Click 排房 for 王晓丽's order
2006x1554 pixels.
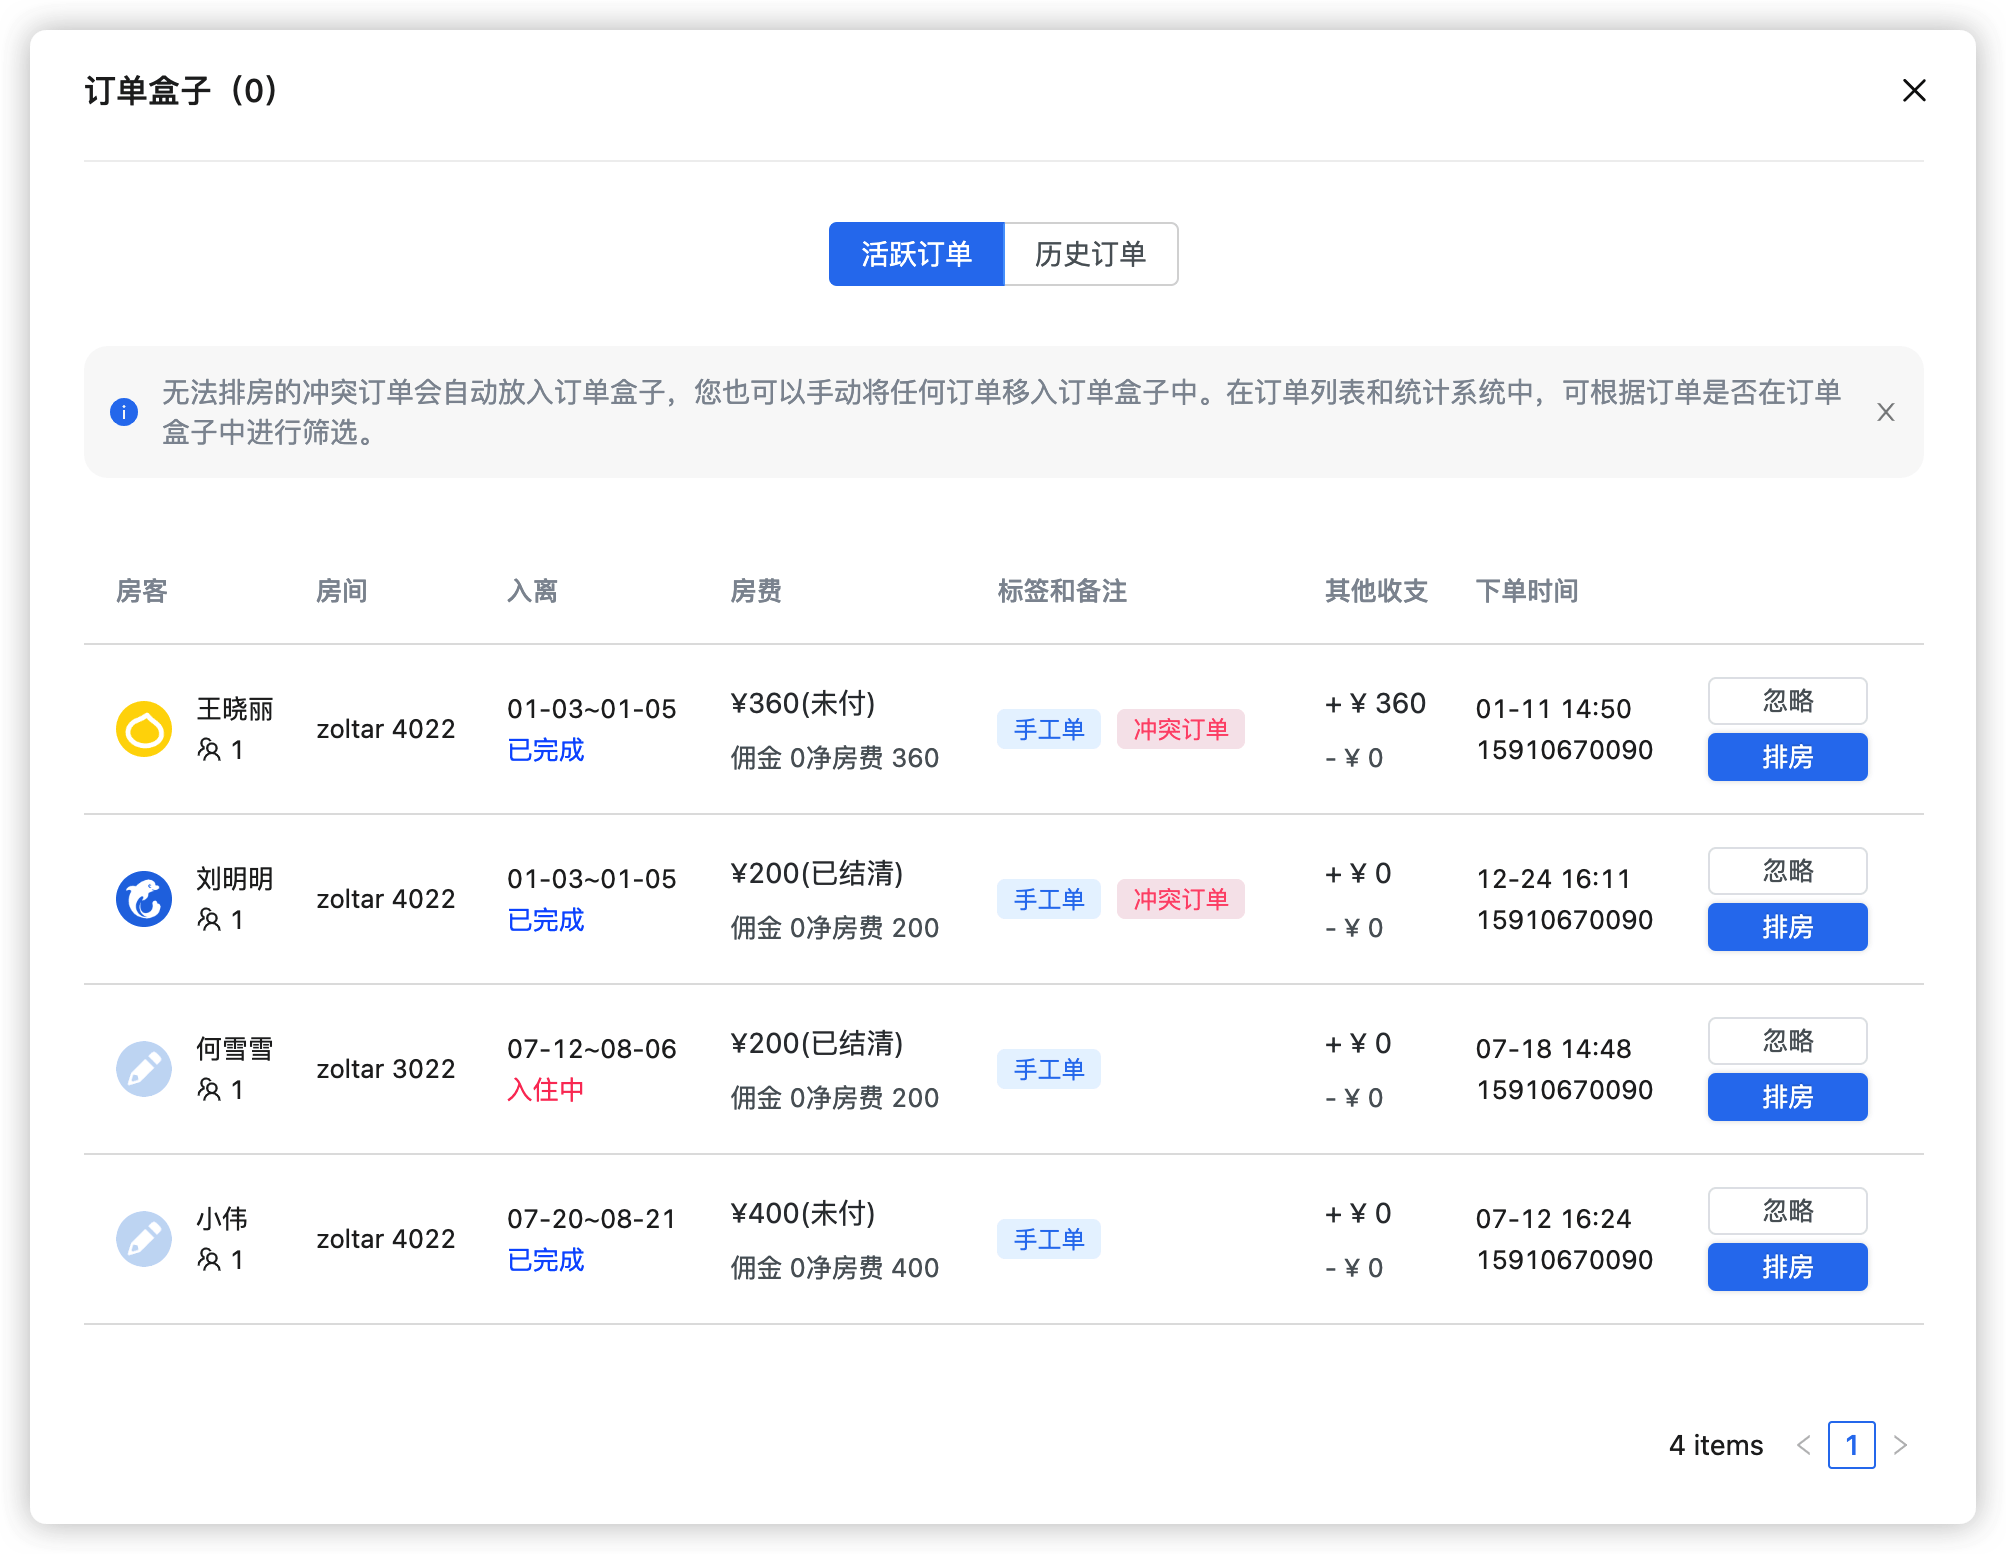tap(1787, 757)
